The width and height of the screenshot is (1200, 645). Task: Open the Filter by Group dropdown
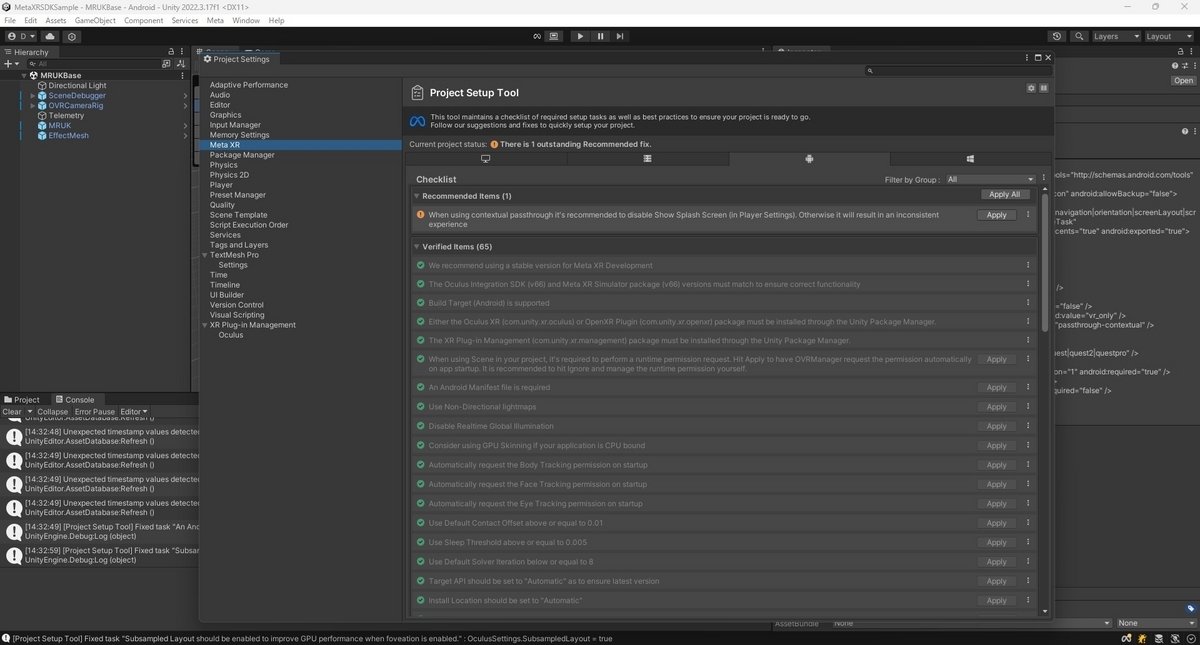click(x=990, y=179)
